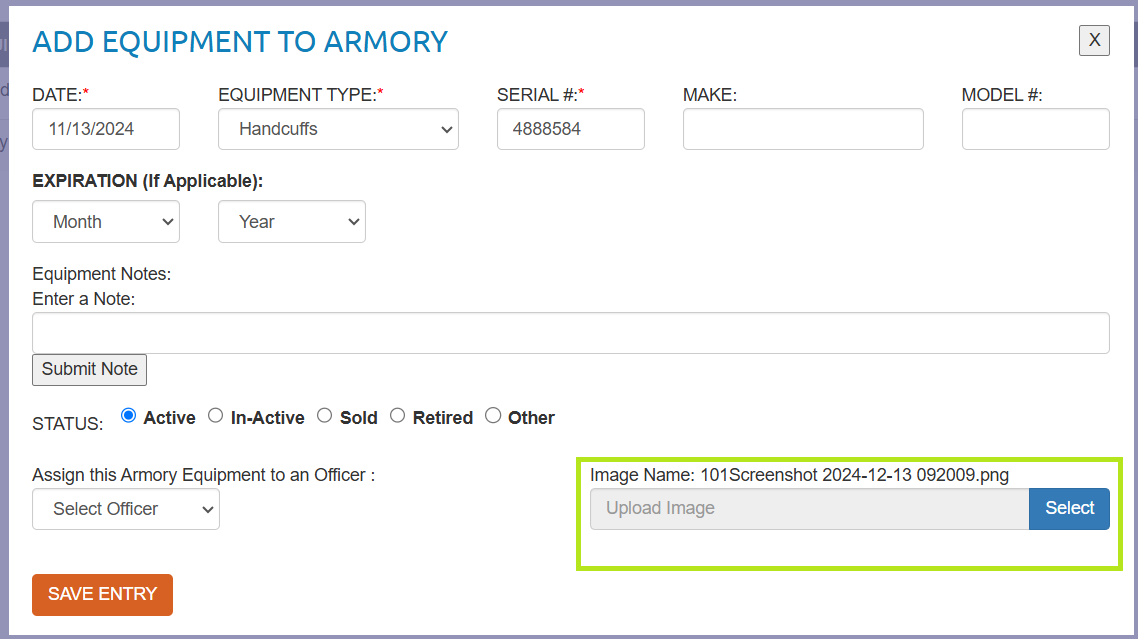Screen dimensions: 1138x639
Task: Close the Add Equipment dialog with X
Action: 1094,40
